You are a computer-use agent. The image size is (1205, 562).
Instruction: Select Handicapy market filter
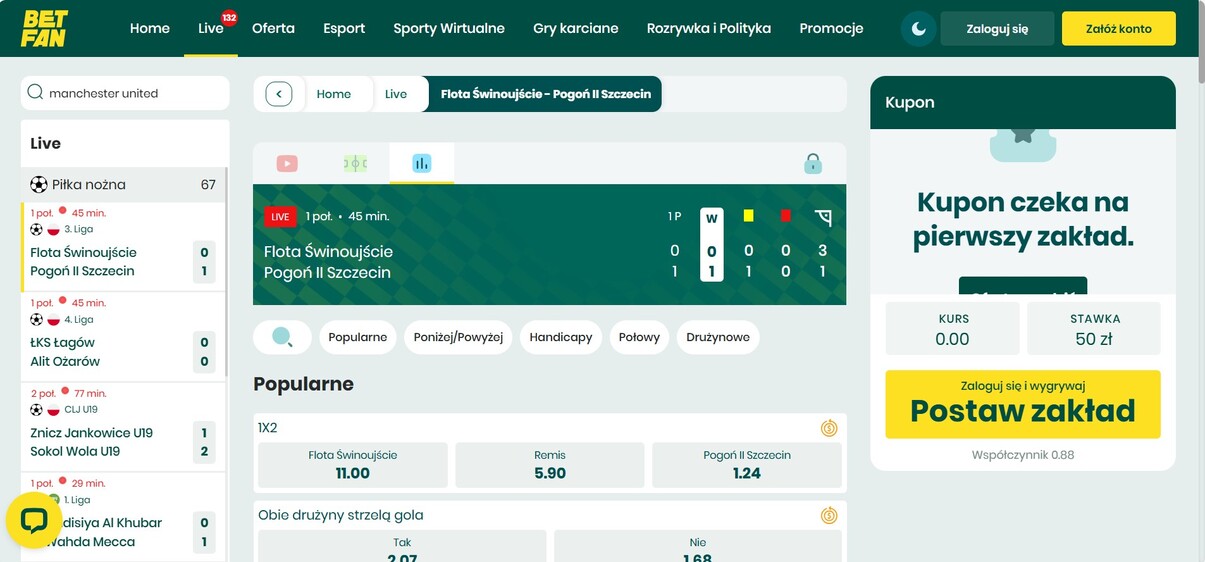coord(561,337)
